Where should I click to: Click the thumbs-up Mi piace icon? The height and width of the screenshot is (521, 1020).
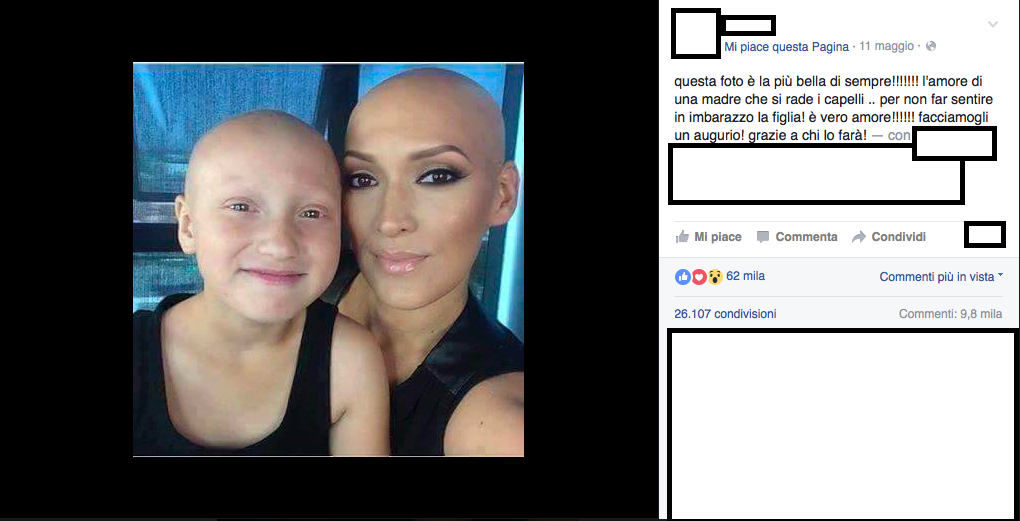(x=682, y=237)
